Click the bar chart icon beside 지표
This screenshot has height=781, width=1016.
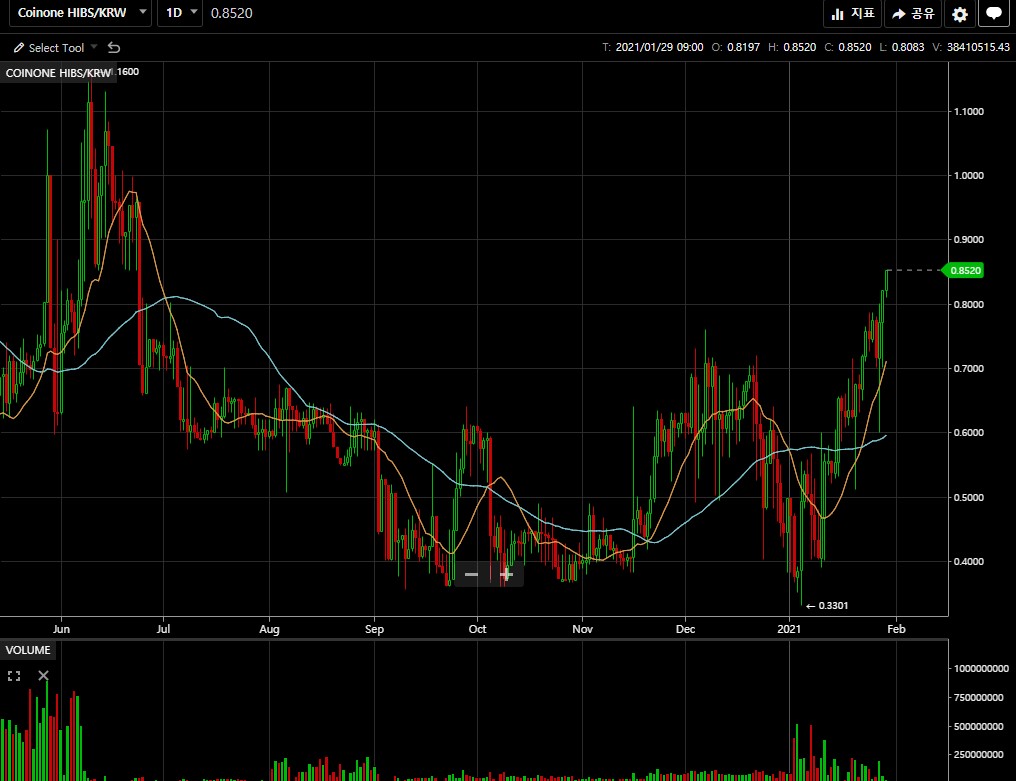(838, 14)
